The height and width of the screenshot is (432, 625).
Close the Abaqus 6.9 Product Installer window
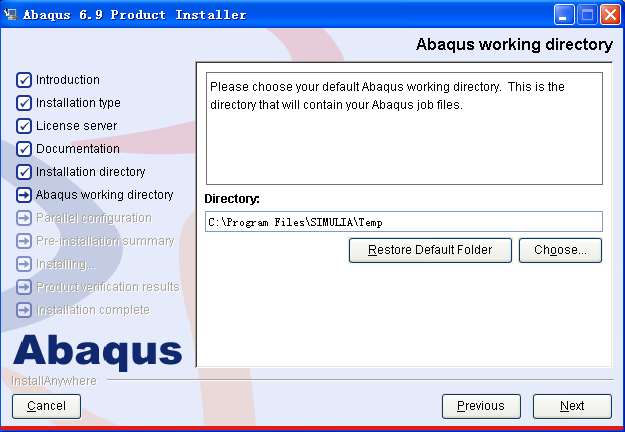pyautogui.click(x=610, y=15)
